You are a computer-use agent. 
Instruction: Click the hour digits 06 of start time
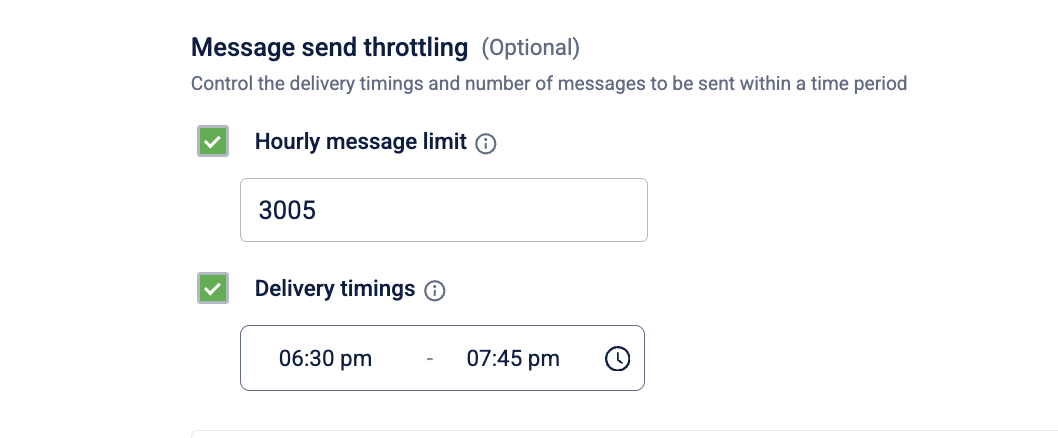(289, 358)
